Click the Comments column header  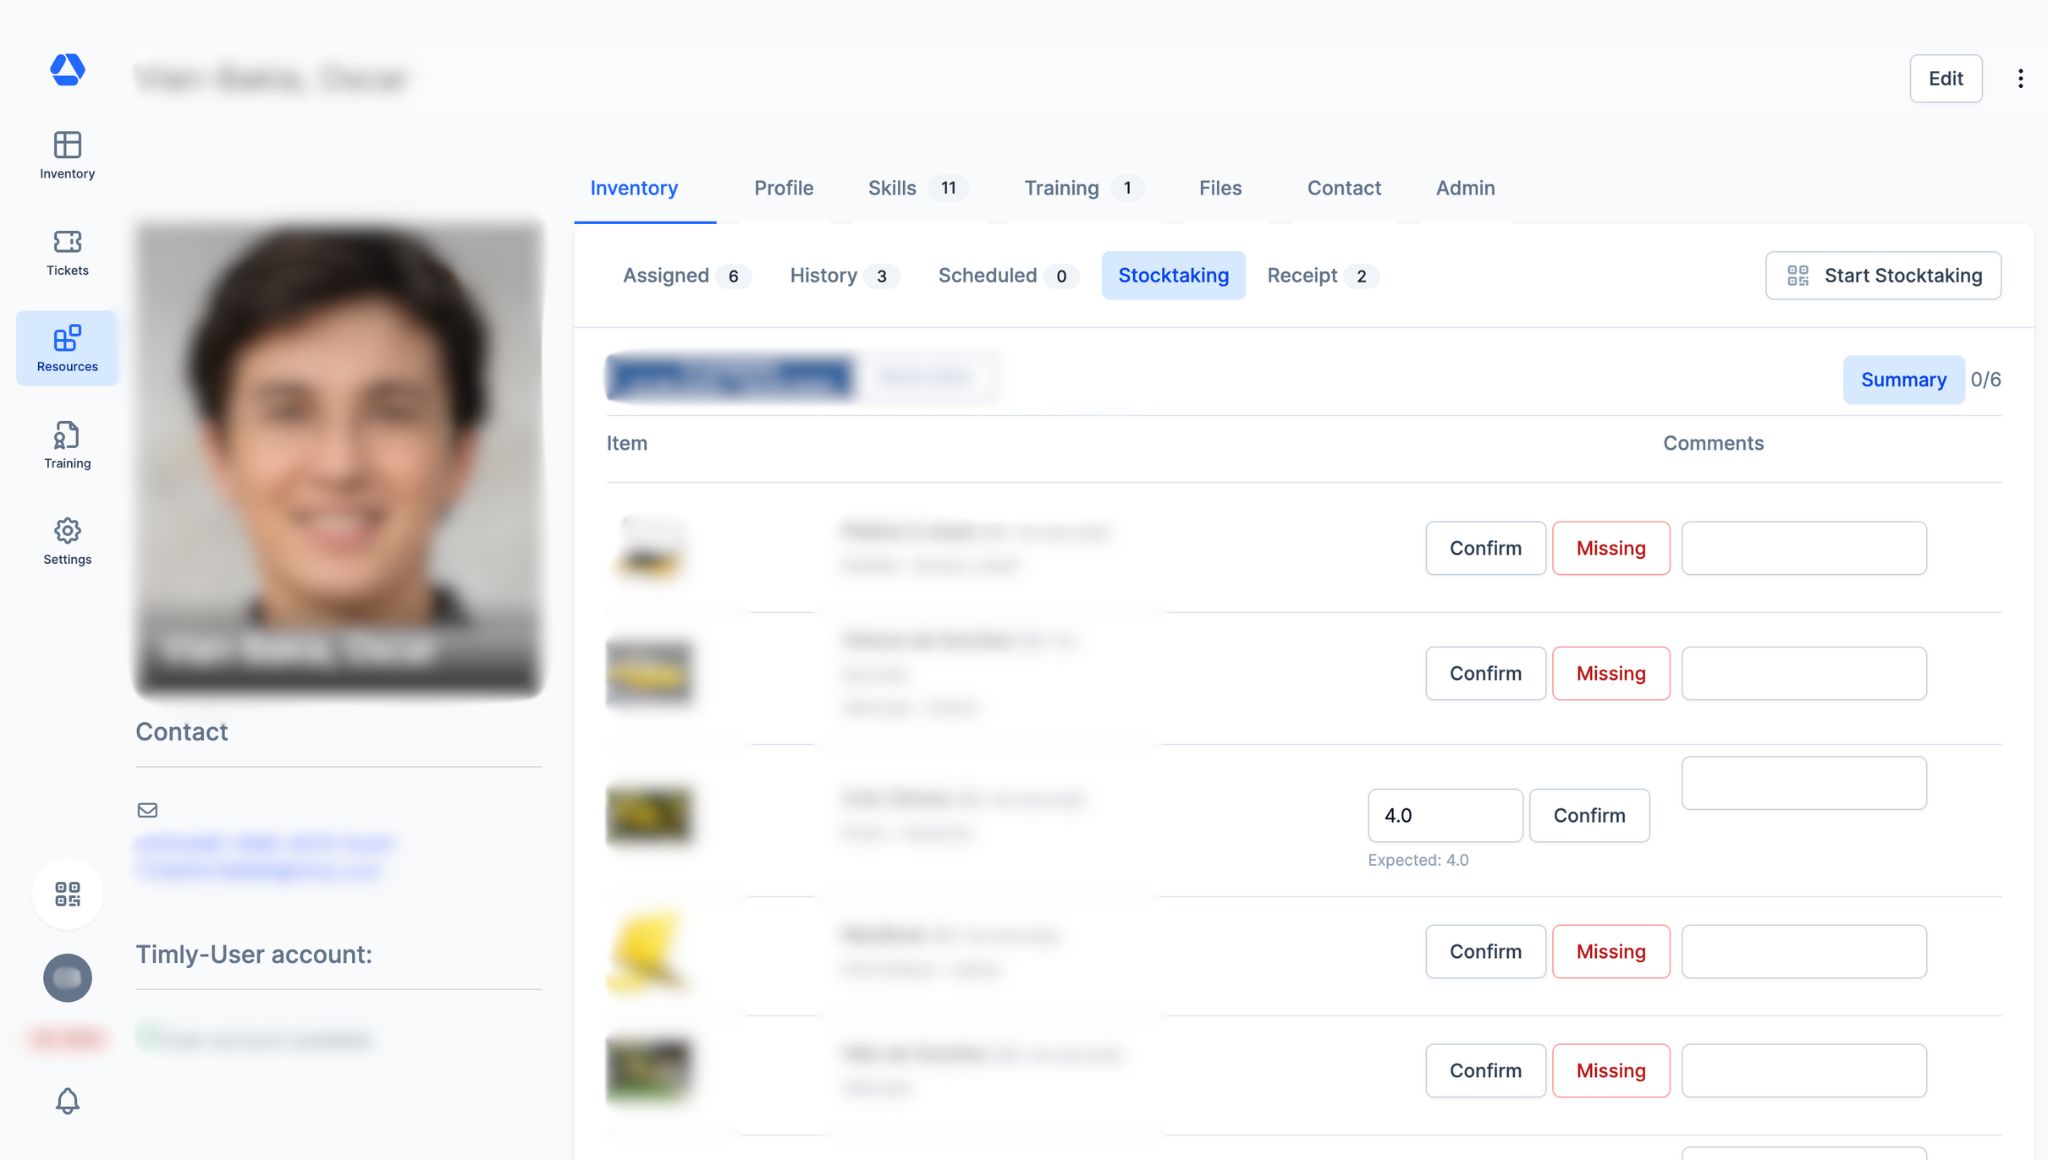(x=1713, y=444)
